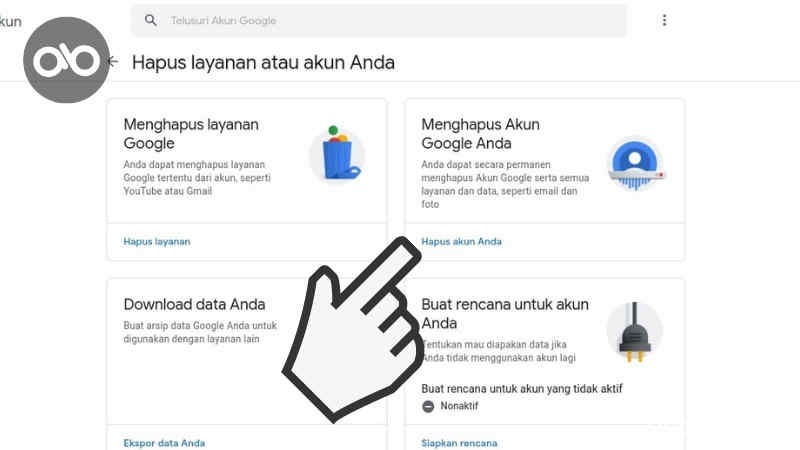Viewport: 800px width, 450px height.
Task: Click the power plug illustration icon
Action: (x=634, y=331)
